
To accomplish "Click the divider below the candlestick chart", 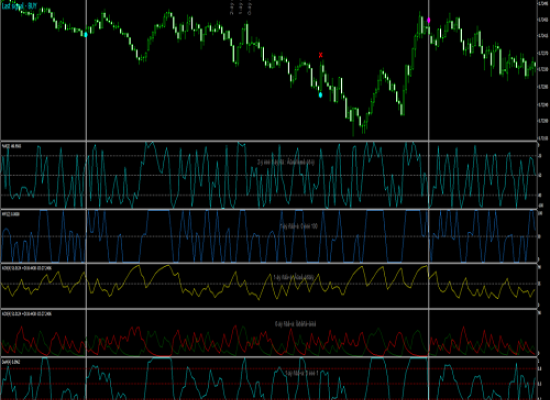I will [x=269, y=141].
